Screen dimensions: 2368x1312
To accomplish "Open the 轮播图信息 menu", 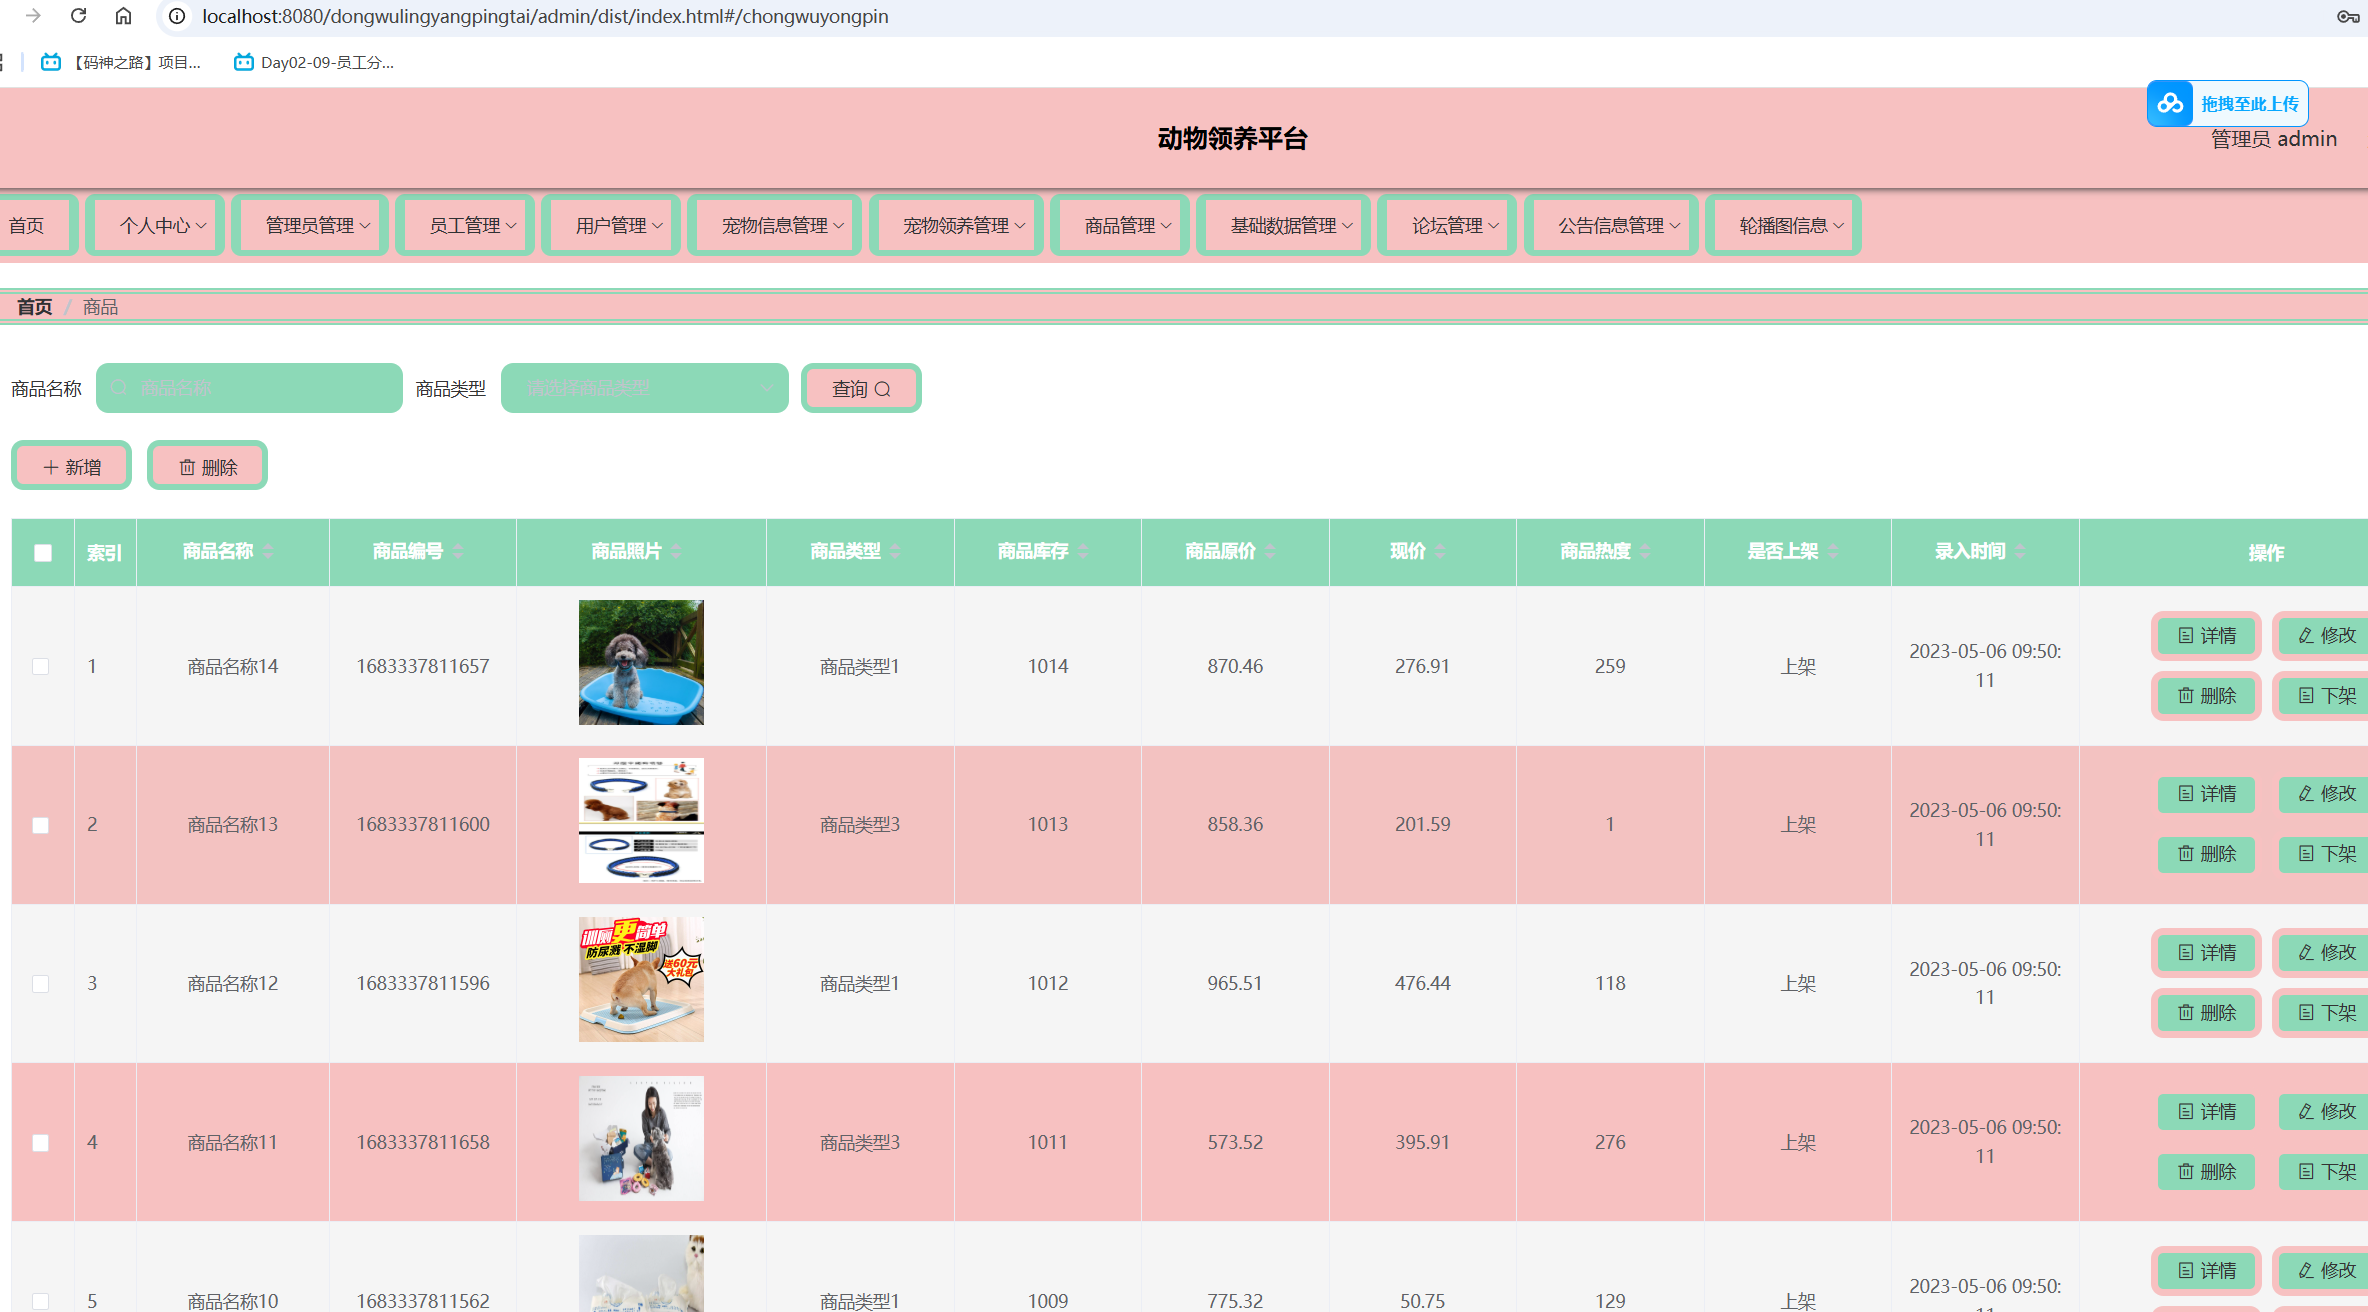I will pos(1784,226).
